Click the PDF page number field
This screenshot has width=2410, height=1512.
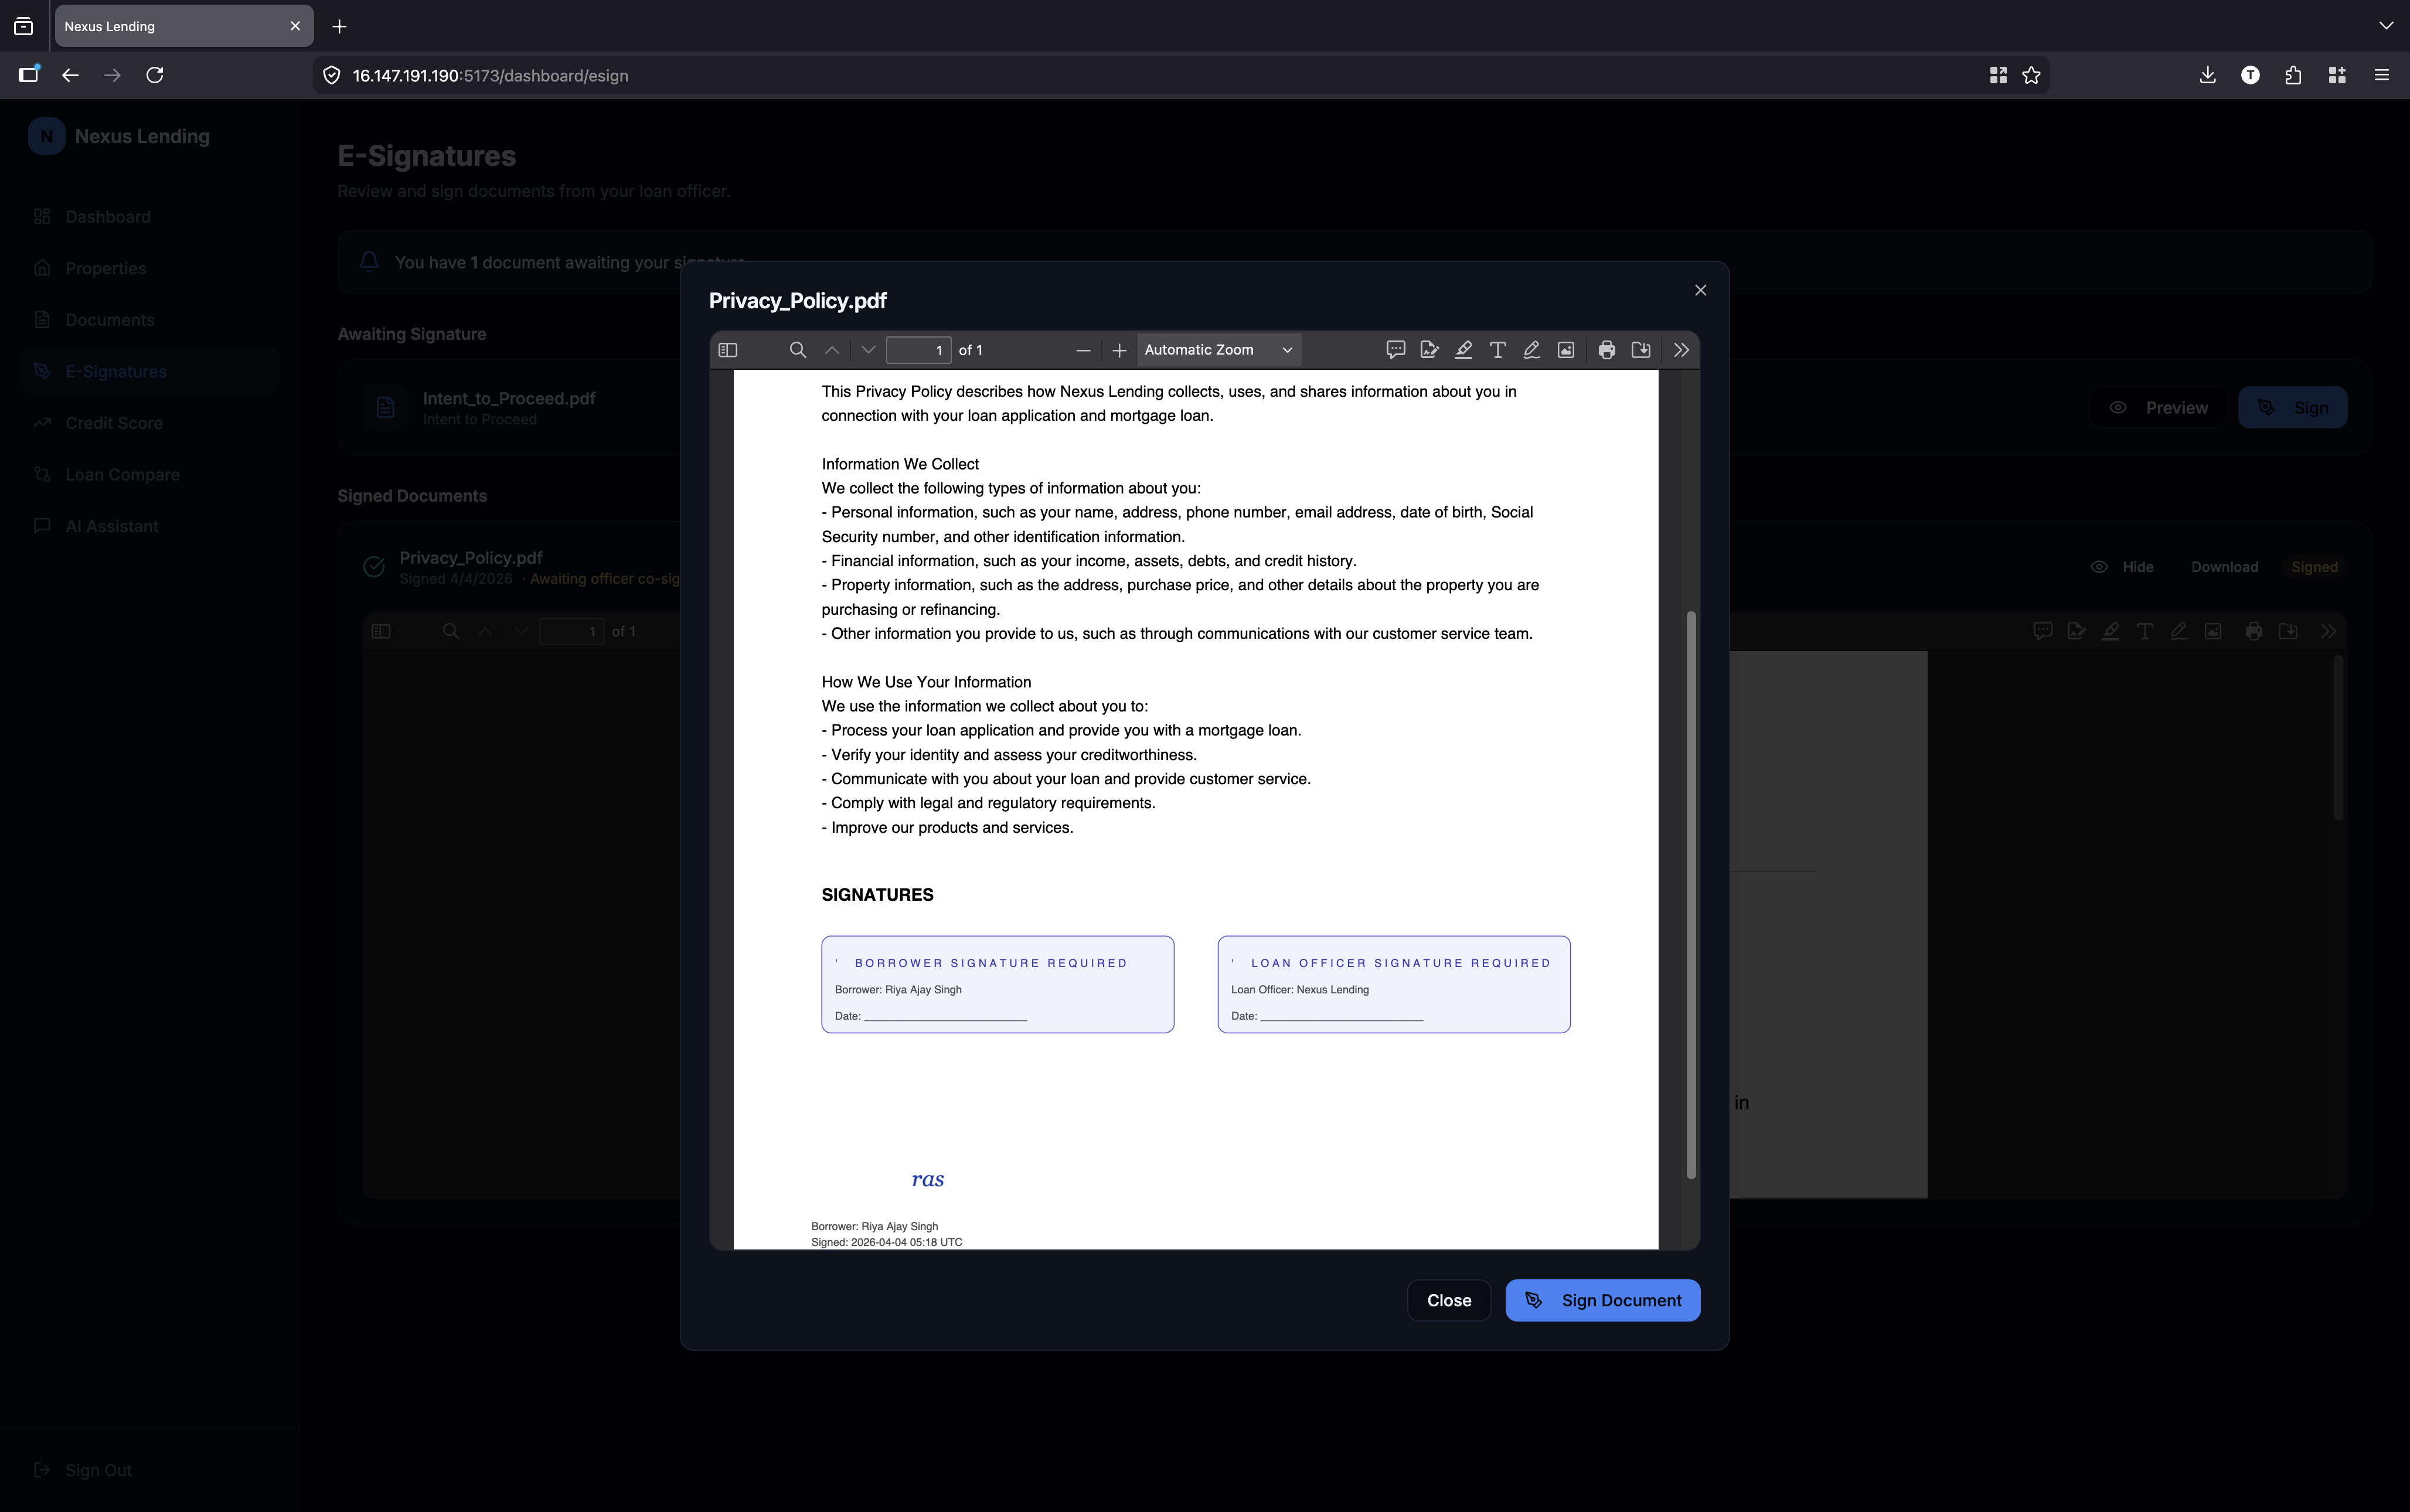pos(918,350)
